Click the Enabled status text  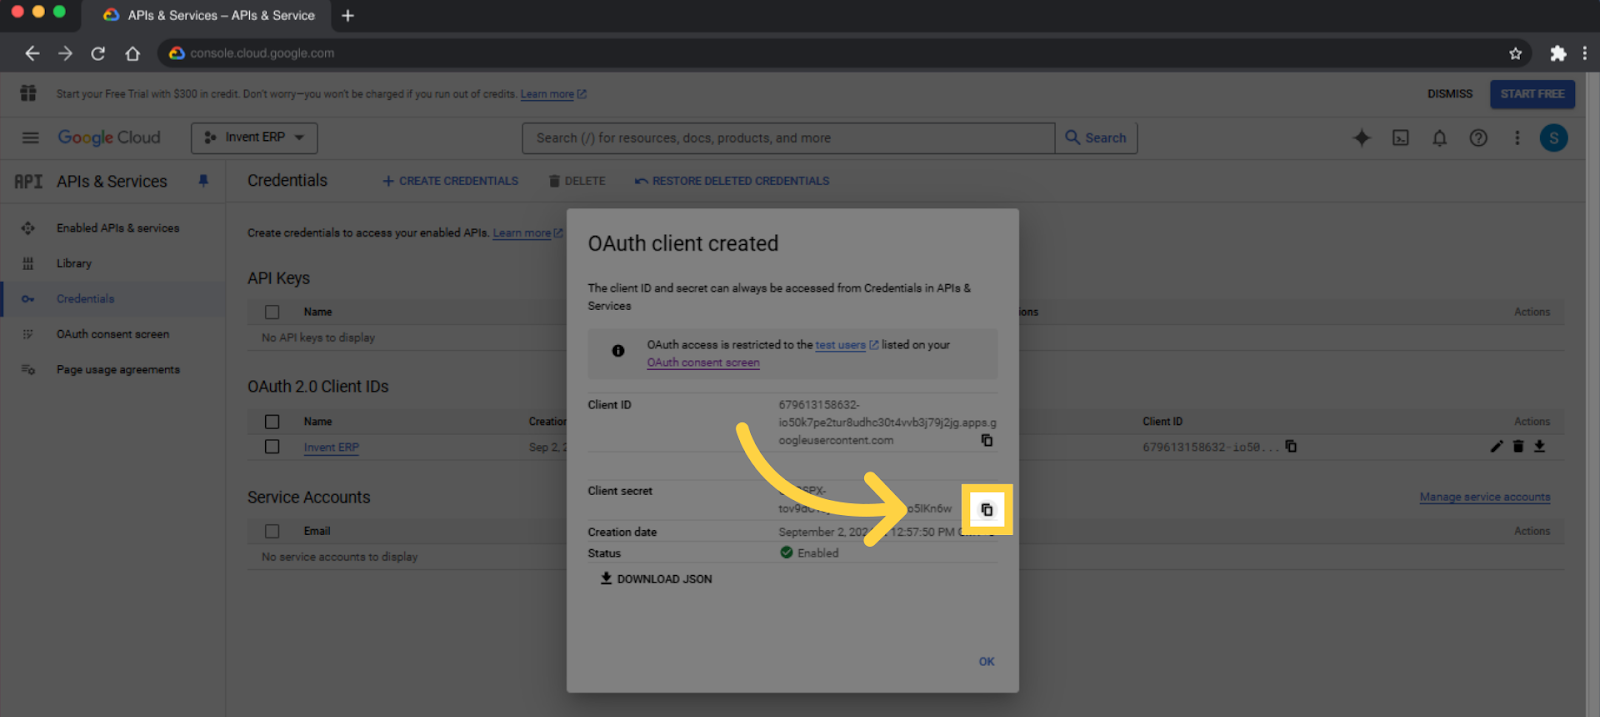pos(818,553)
